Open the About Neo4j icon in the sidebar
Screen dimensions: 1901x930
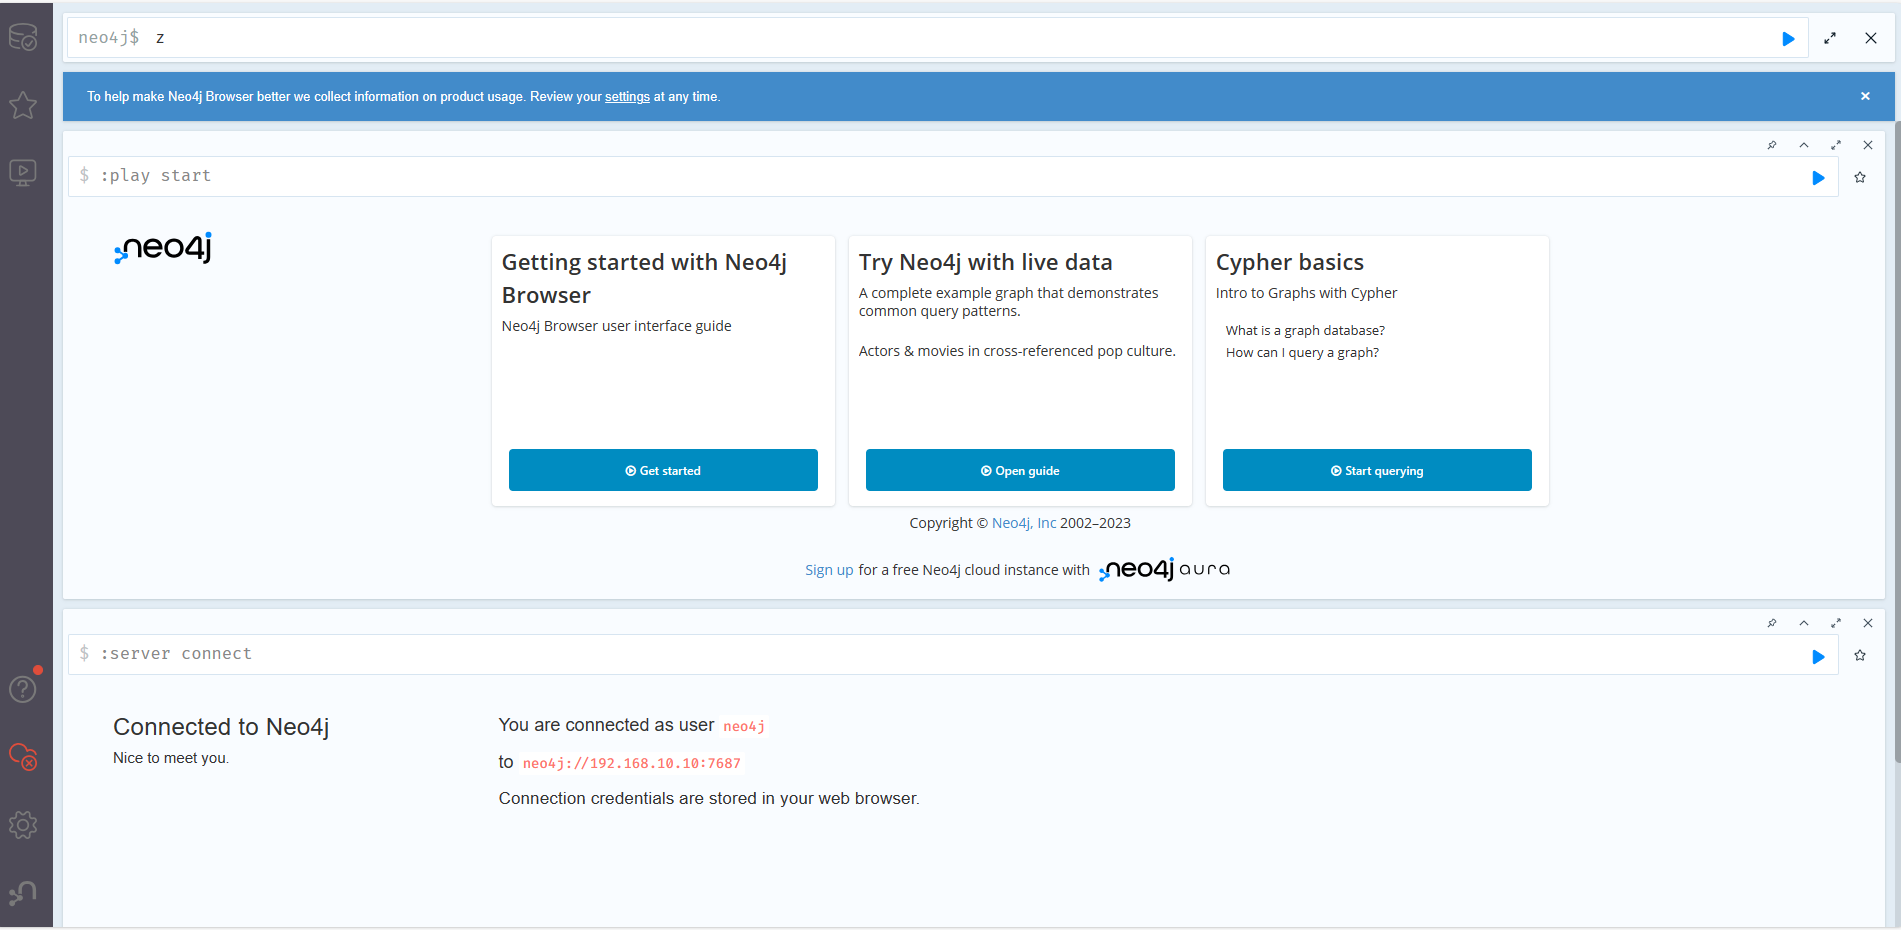tap(23, 892)
